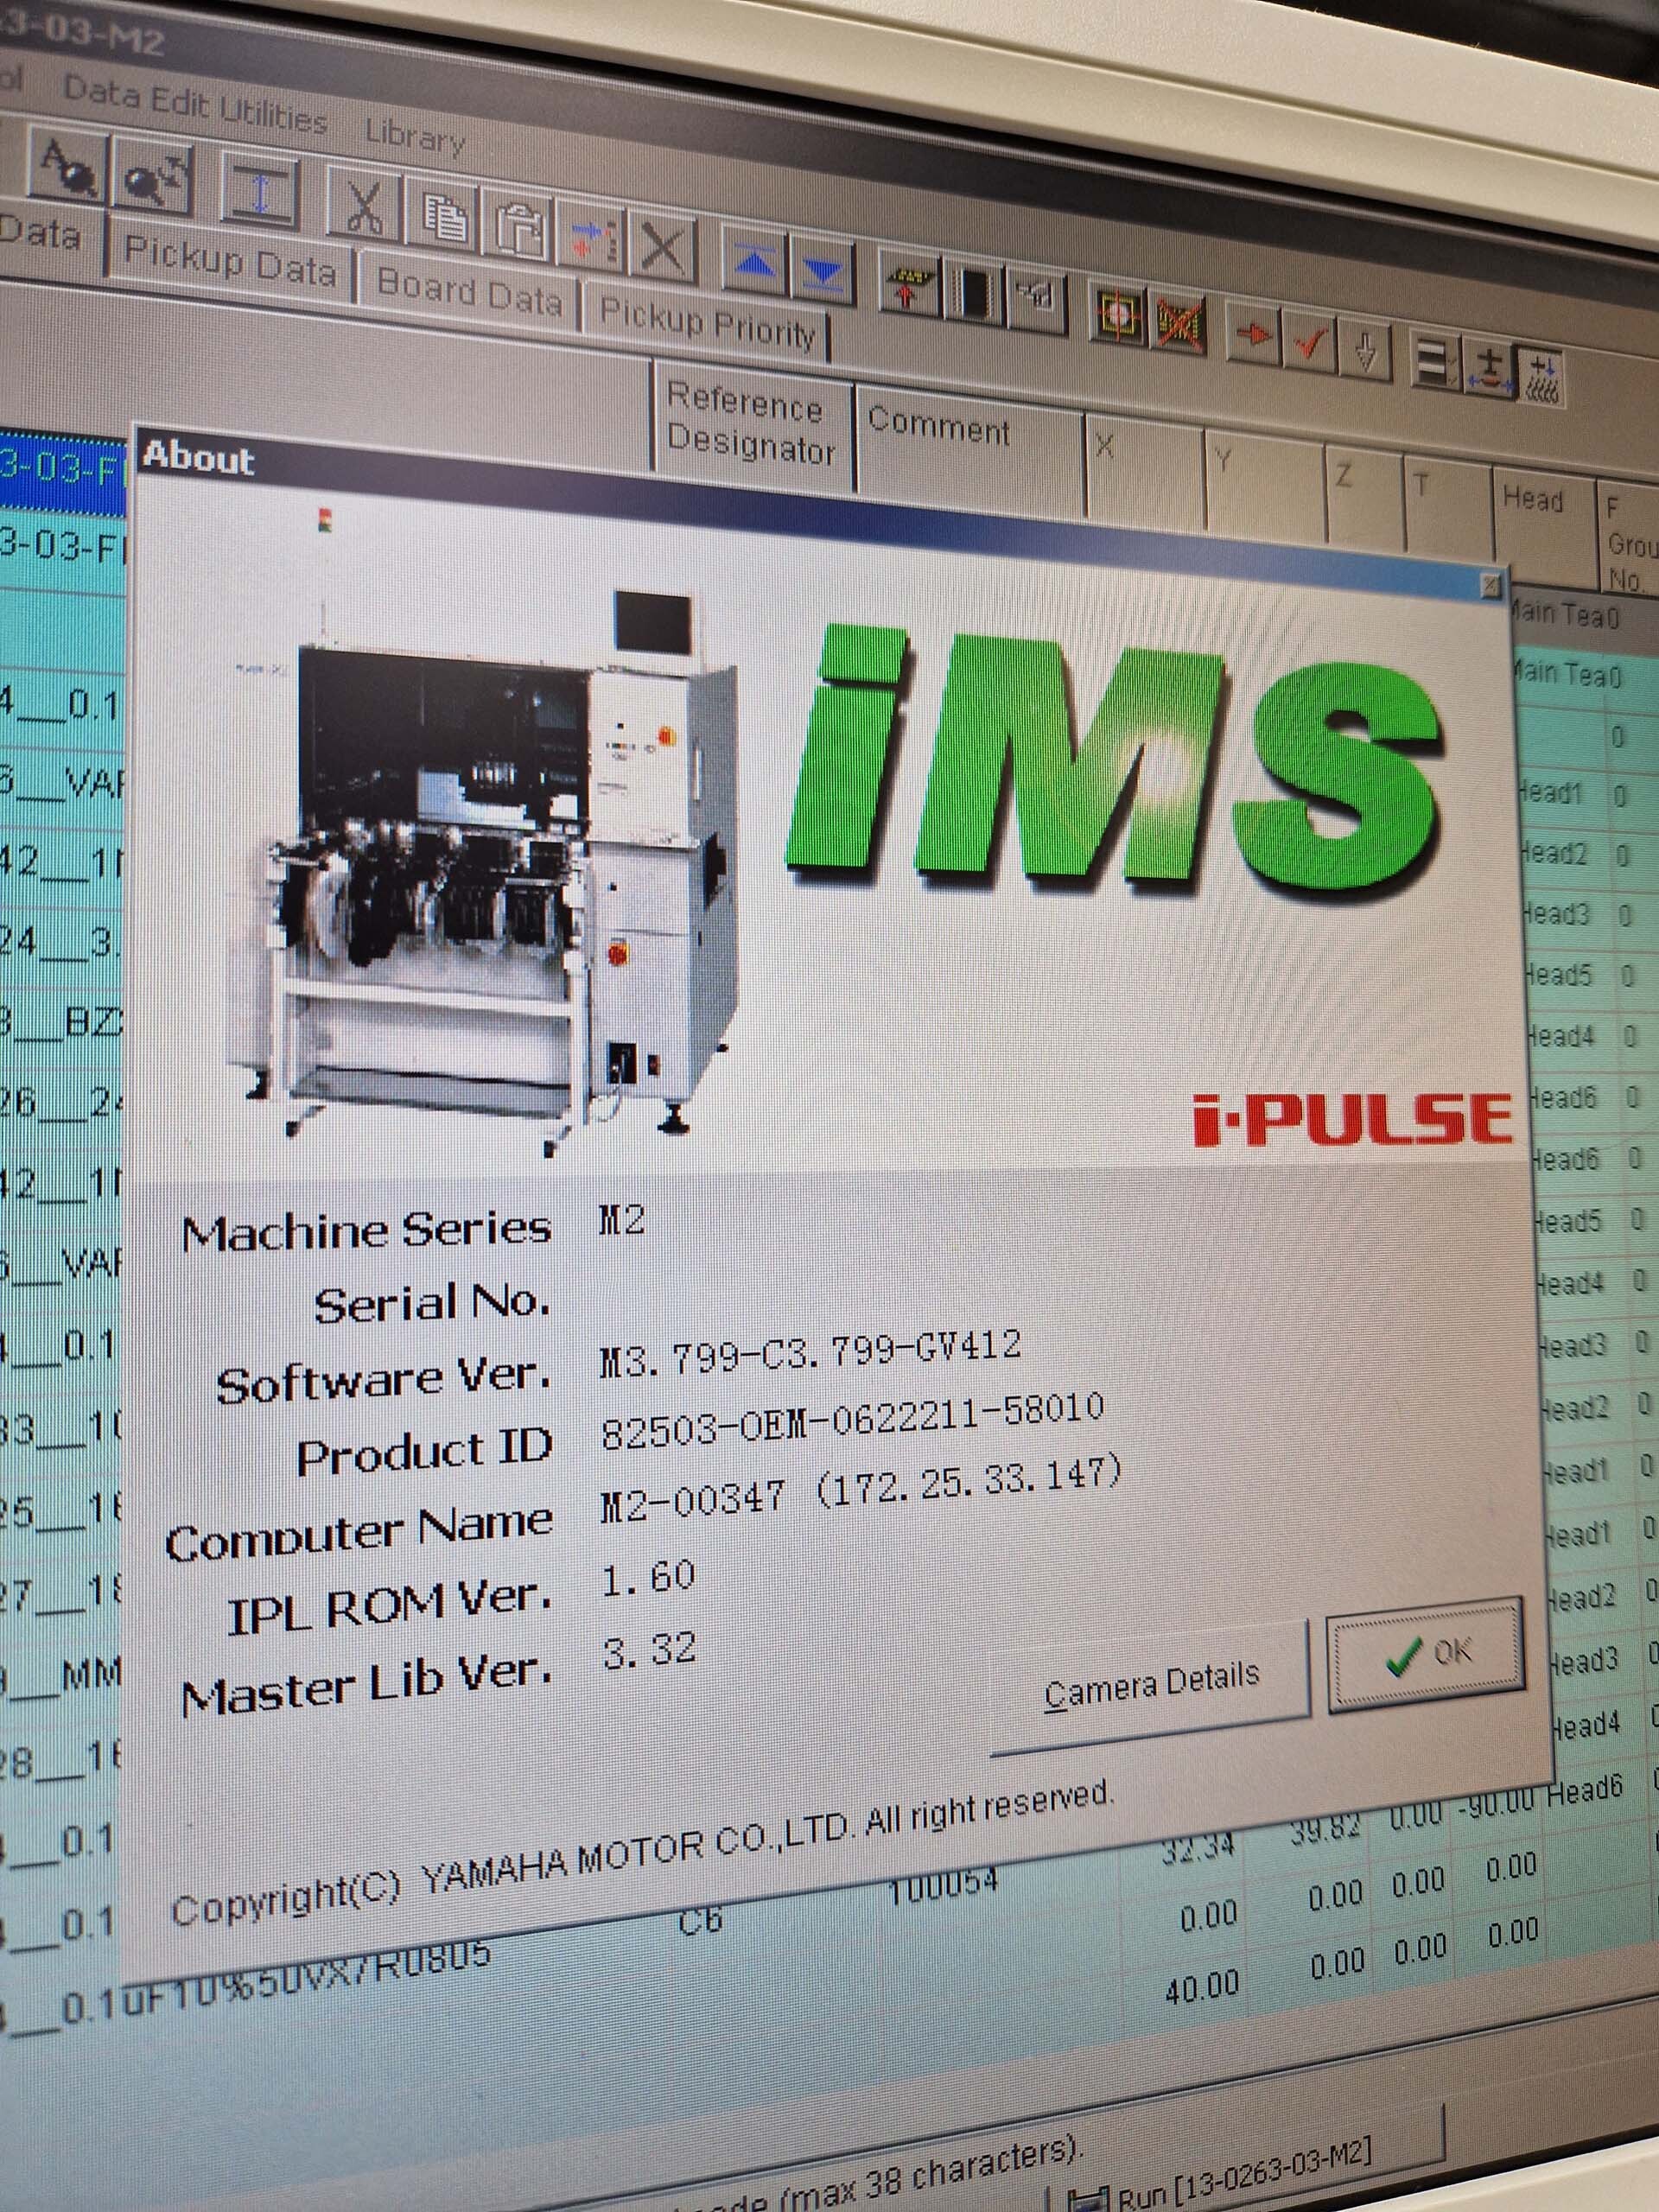Click IPL ROM version value 1.60
Viewport: 1659px width, 2212px height.
pos(648,1578)
